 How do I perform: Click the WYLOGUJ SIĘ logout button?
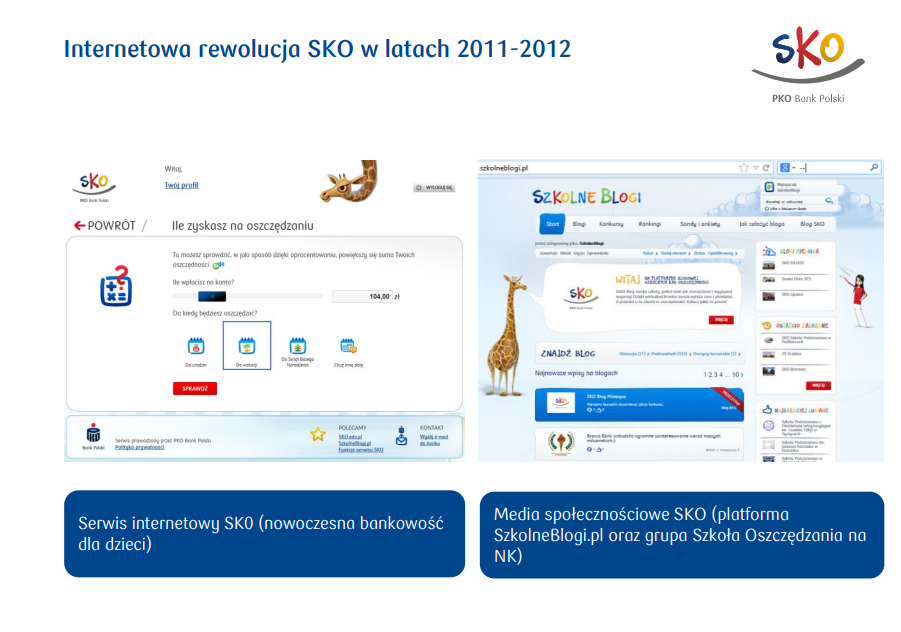coord(434,188)
